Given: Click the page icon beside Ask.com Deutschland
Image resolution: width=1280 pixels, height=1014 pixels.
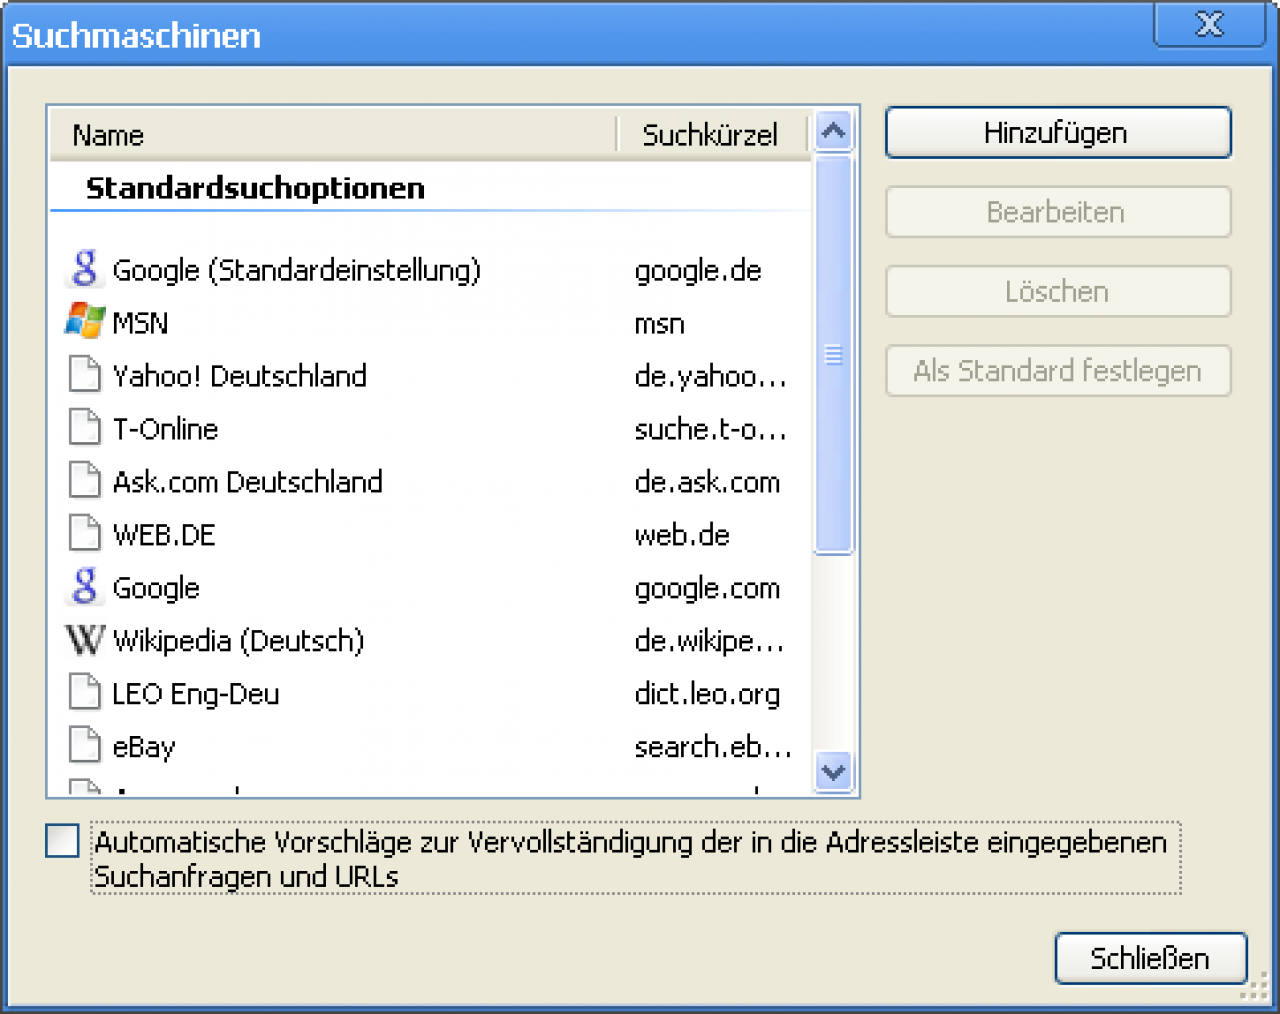Looking at the screenshot, I should click(x=85, y=481).
